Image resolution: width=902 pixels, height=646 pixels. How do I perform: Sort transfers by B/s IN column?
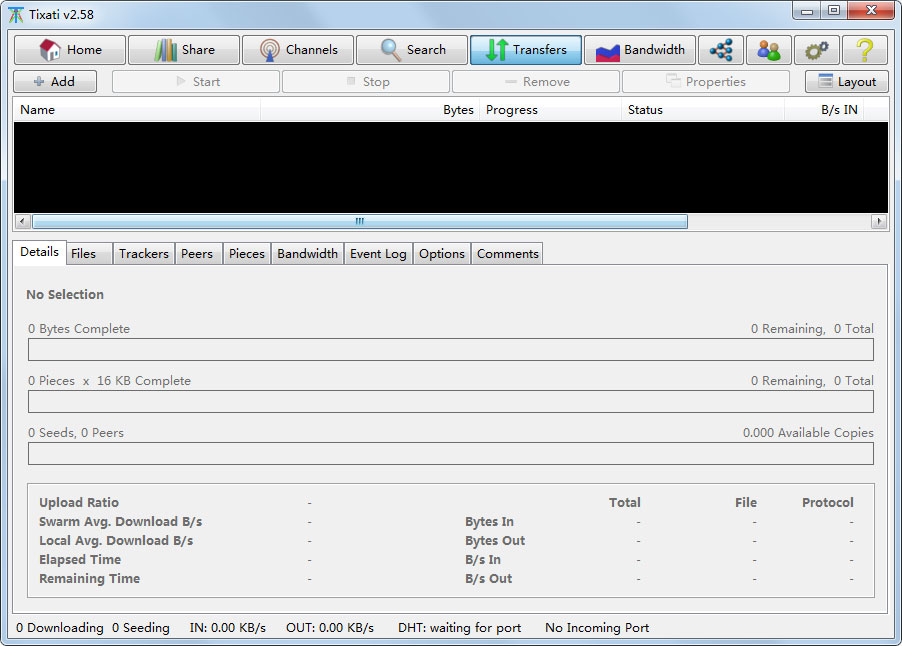[824, 110]
